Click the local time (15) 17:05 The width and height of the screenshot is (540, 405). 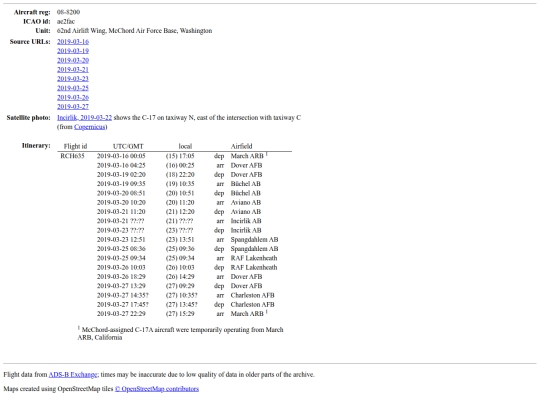point(180,156)
